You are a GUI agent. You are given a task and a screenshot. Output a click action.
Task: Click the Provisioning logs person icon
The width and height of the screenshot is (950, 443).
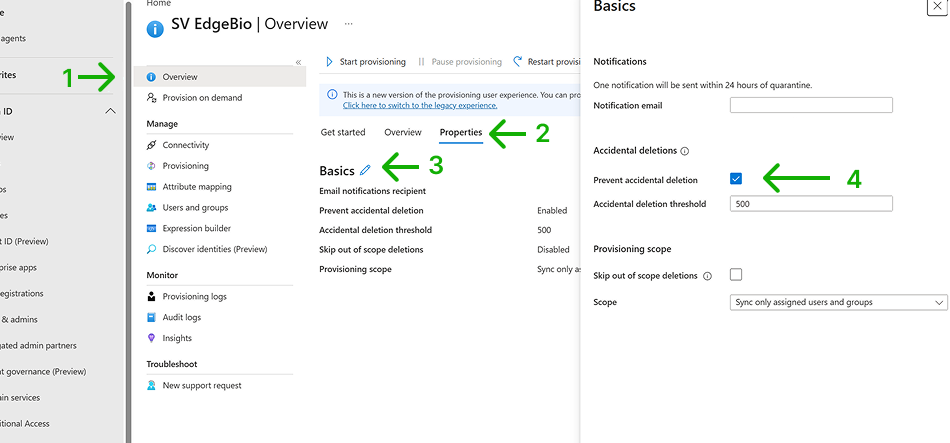151,296
